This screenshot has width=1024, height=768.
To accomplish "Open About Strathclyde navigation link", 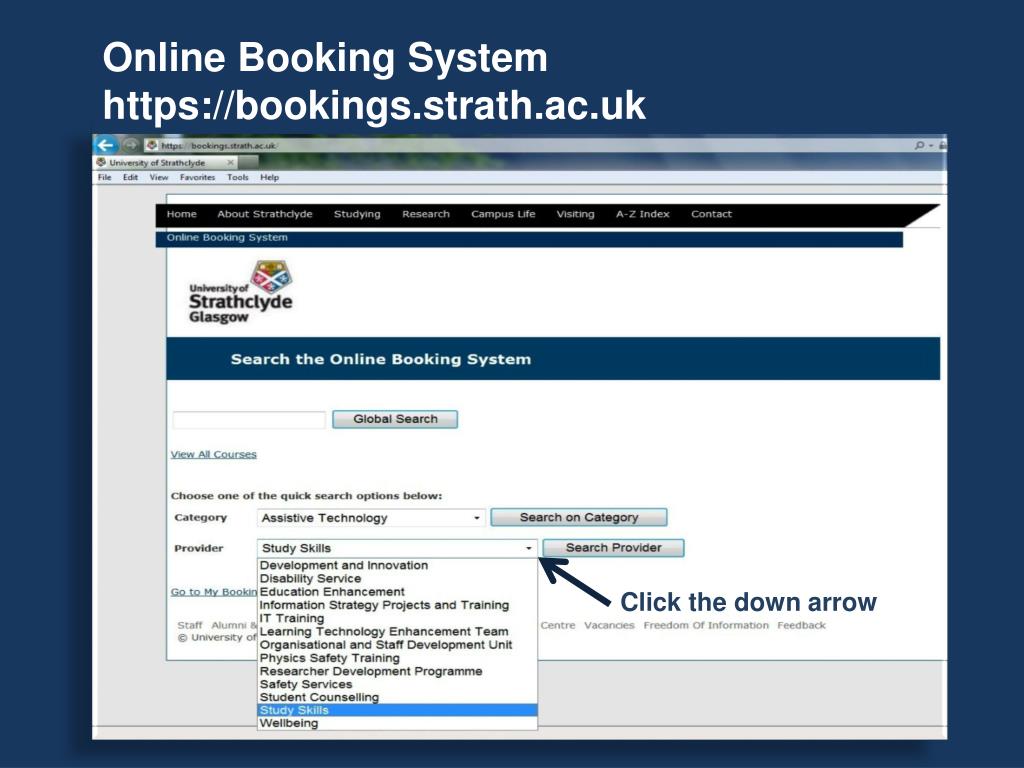I will click(264, 214).
